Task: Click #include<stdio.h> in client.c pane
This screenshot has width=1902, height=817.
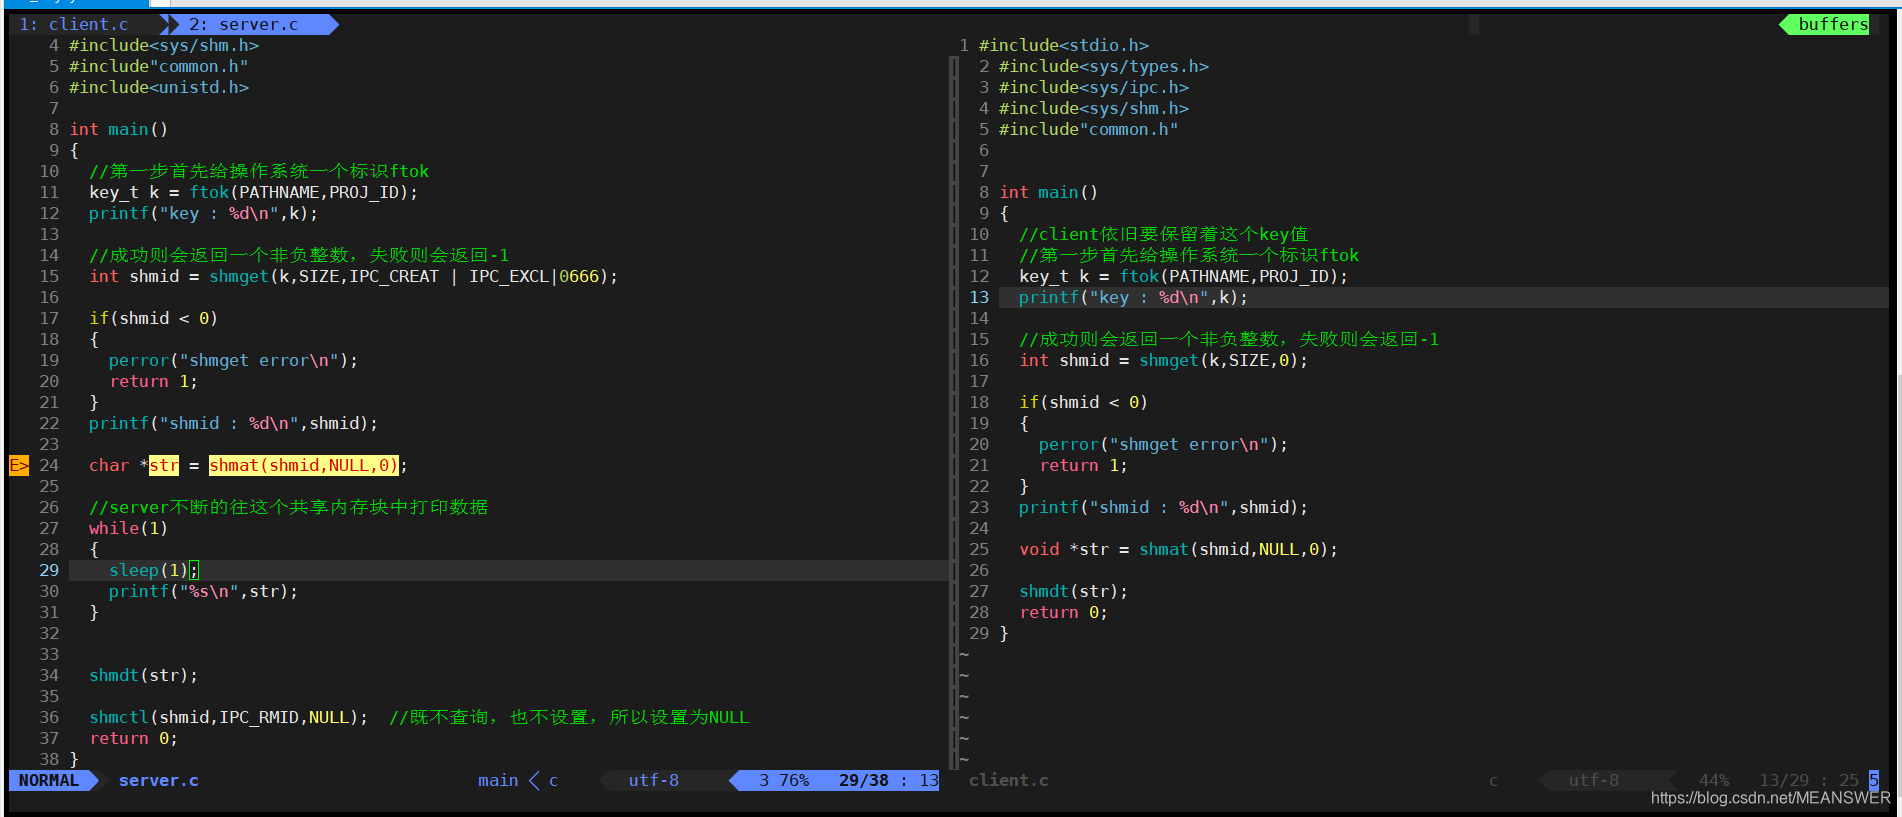Action: [x=1063, y=45]
